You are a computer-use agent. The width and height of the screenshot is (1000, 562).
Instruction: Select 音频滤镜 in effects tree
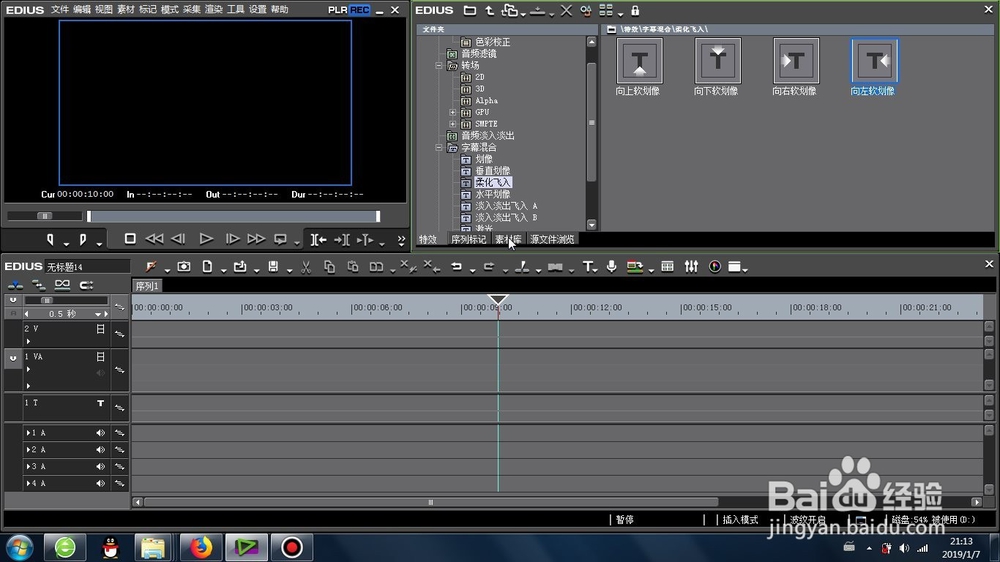pyautogui.click(x=479, y=54)
